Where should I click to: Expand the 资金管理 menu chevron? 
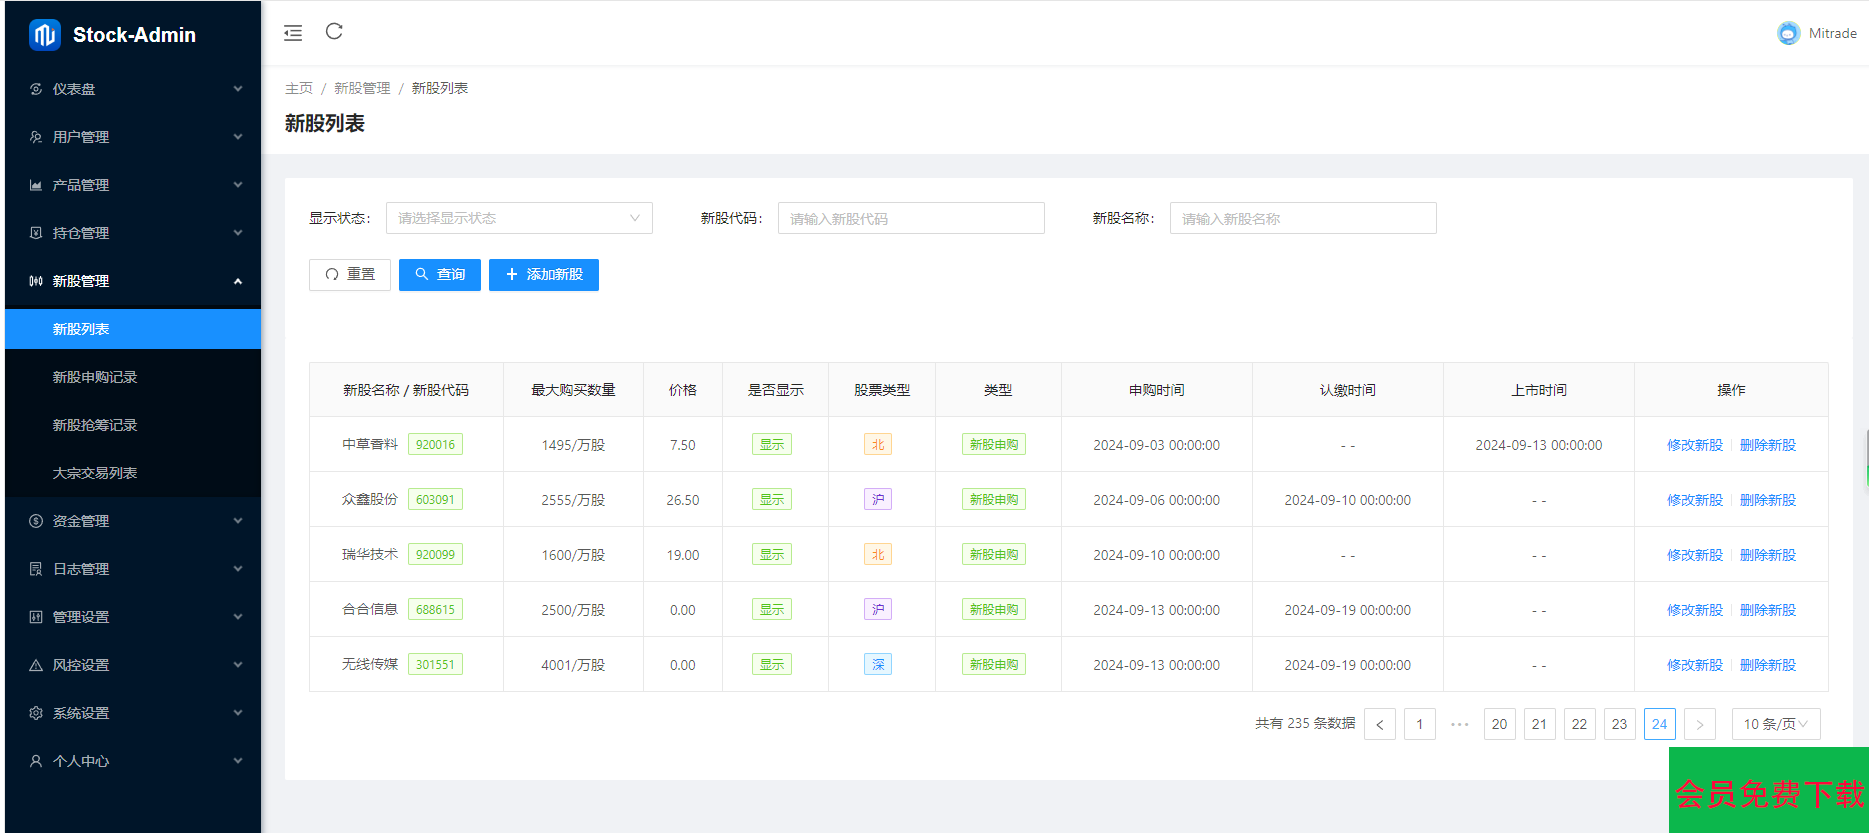pyautogui.click(x=238, y=521)
